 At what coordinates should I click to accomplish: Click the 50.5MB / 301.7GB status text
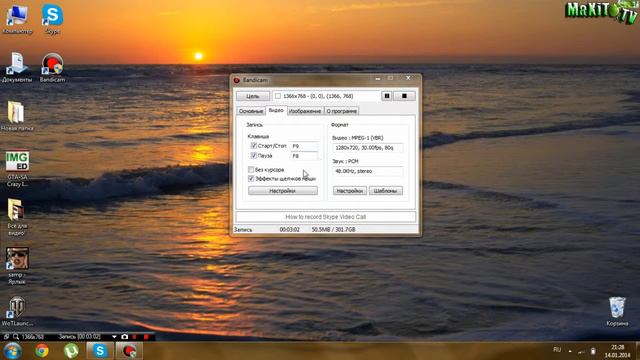pyautogui.click(x=333, y=230)
